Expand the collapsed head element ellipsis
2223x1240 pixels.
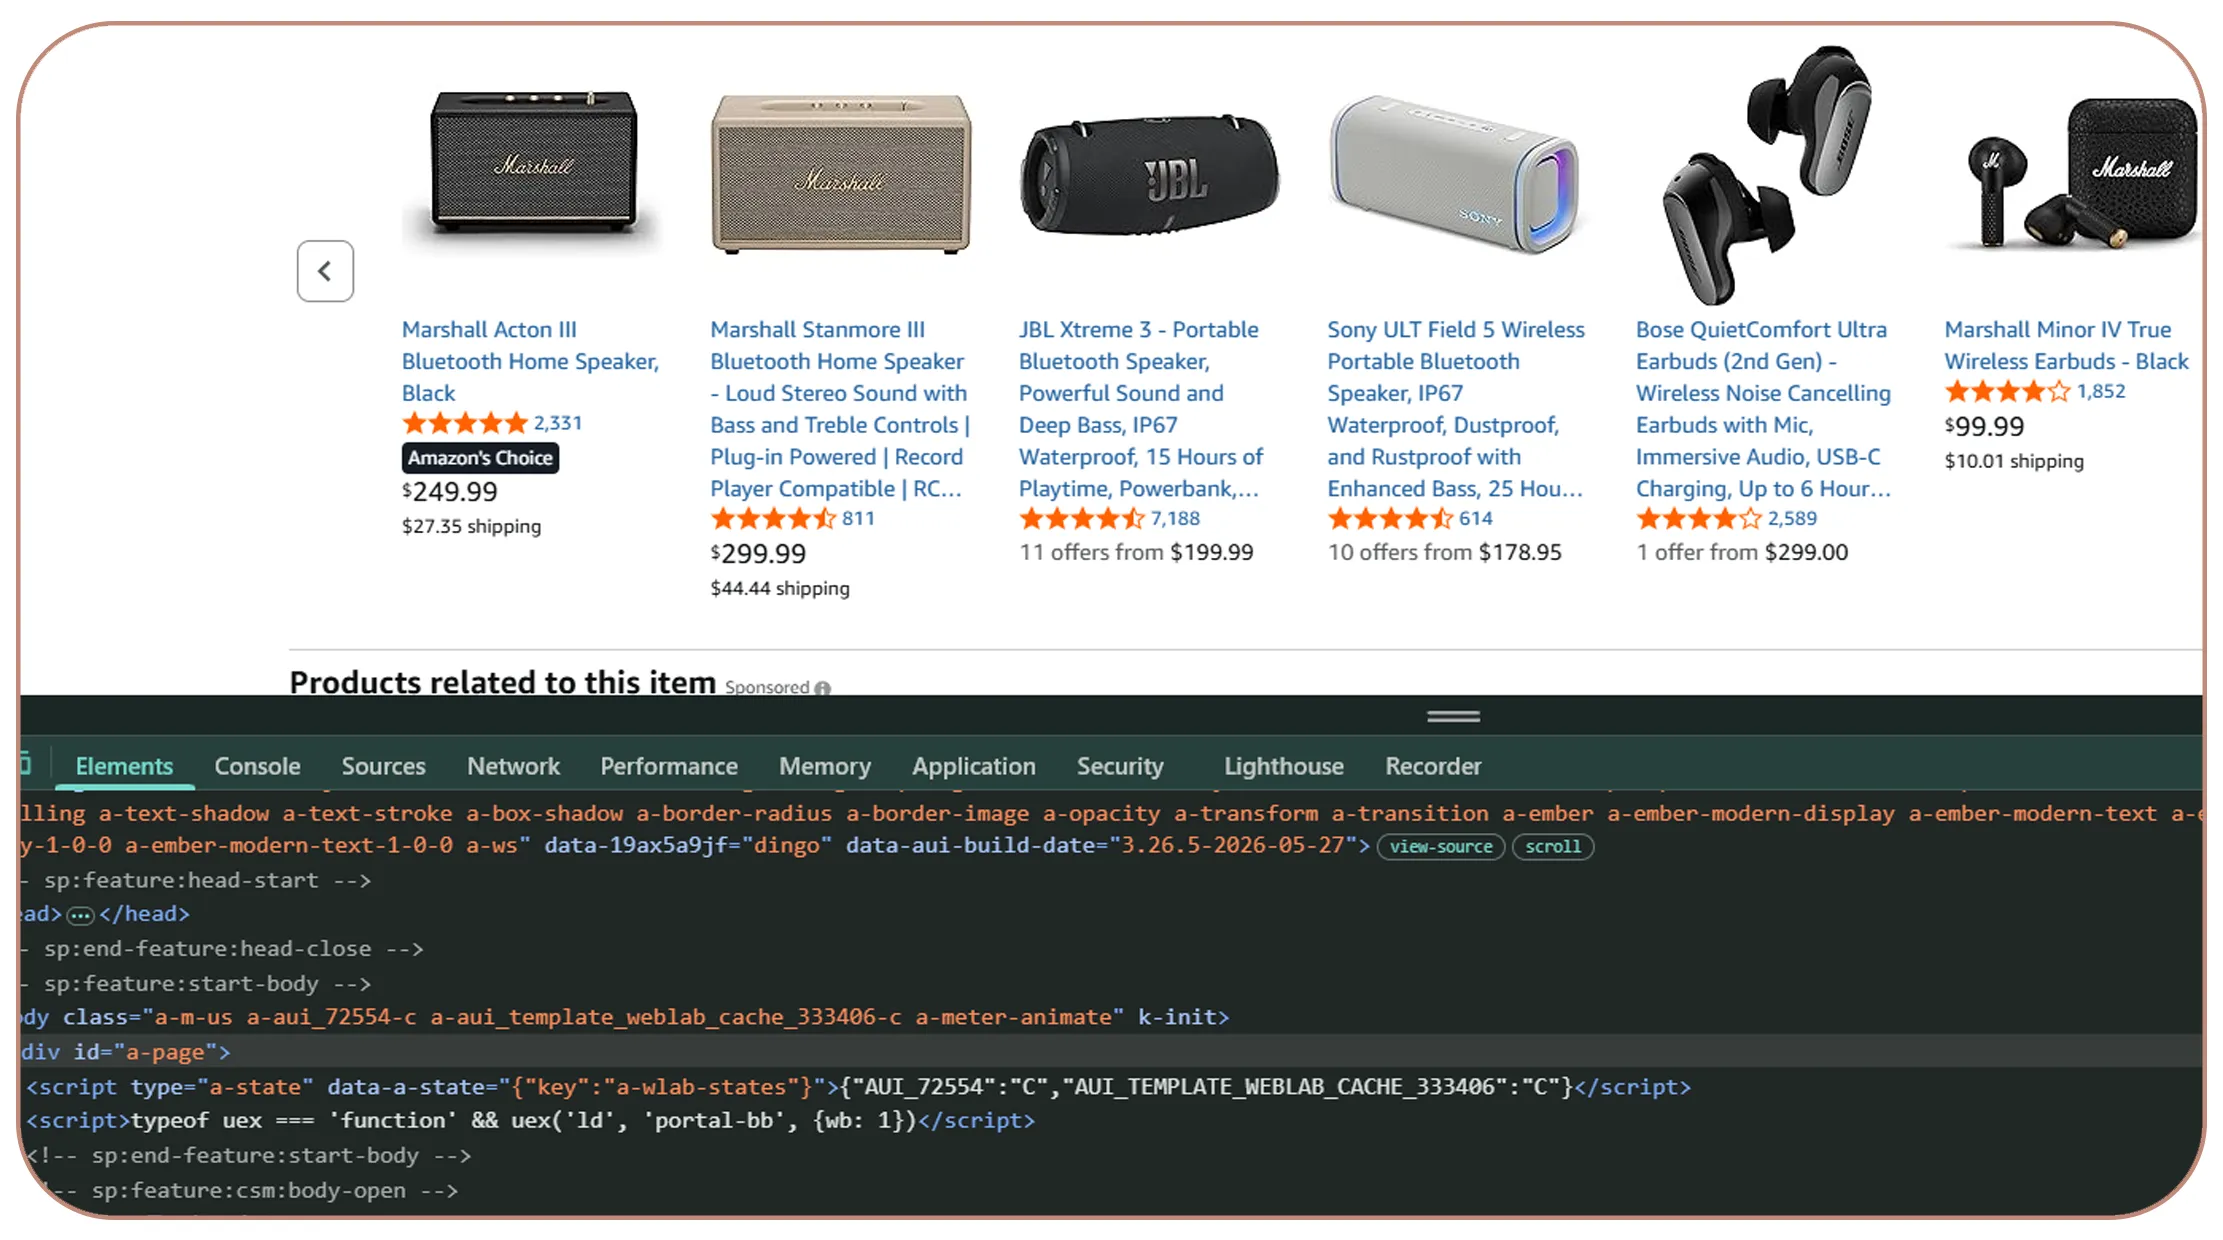point(80,915)
